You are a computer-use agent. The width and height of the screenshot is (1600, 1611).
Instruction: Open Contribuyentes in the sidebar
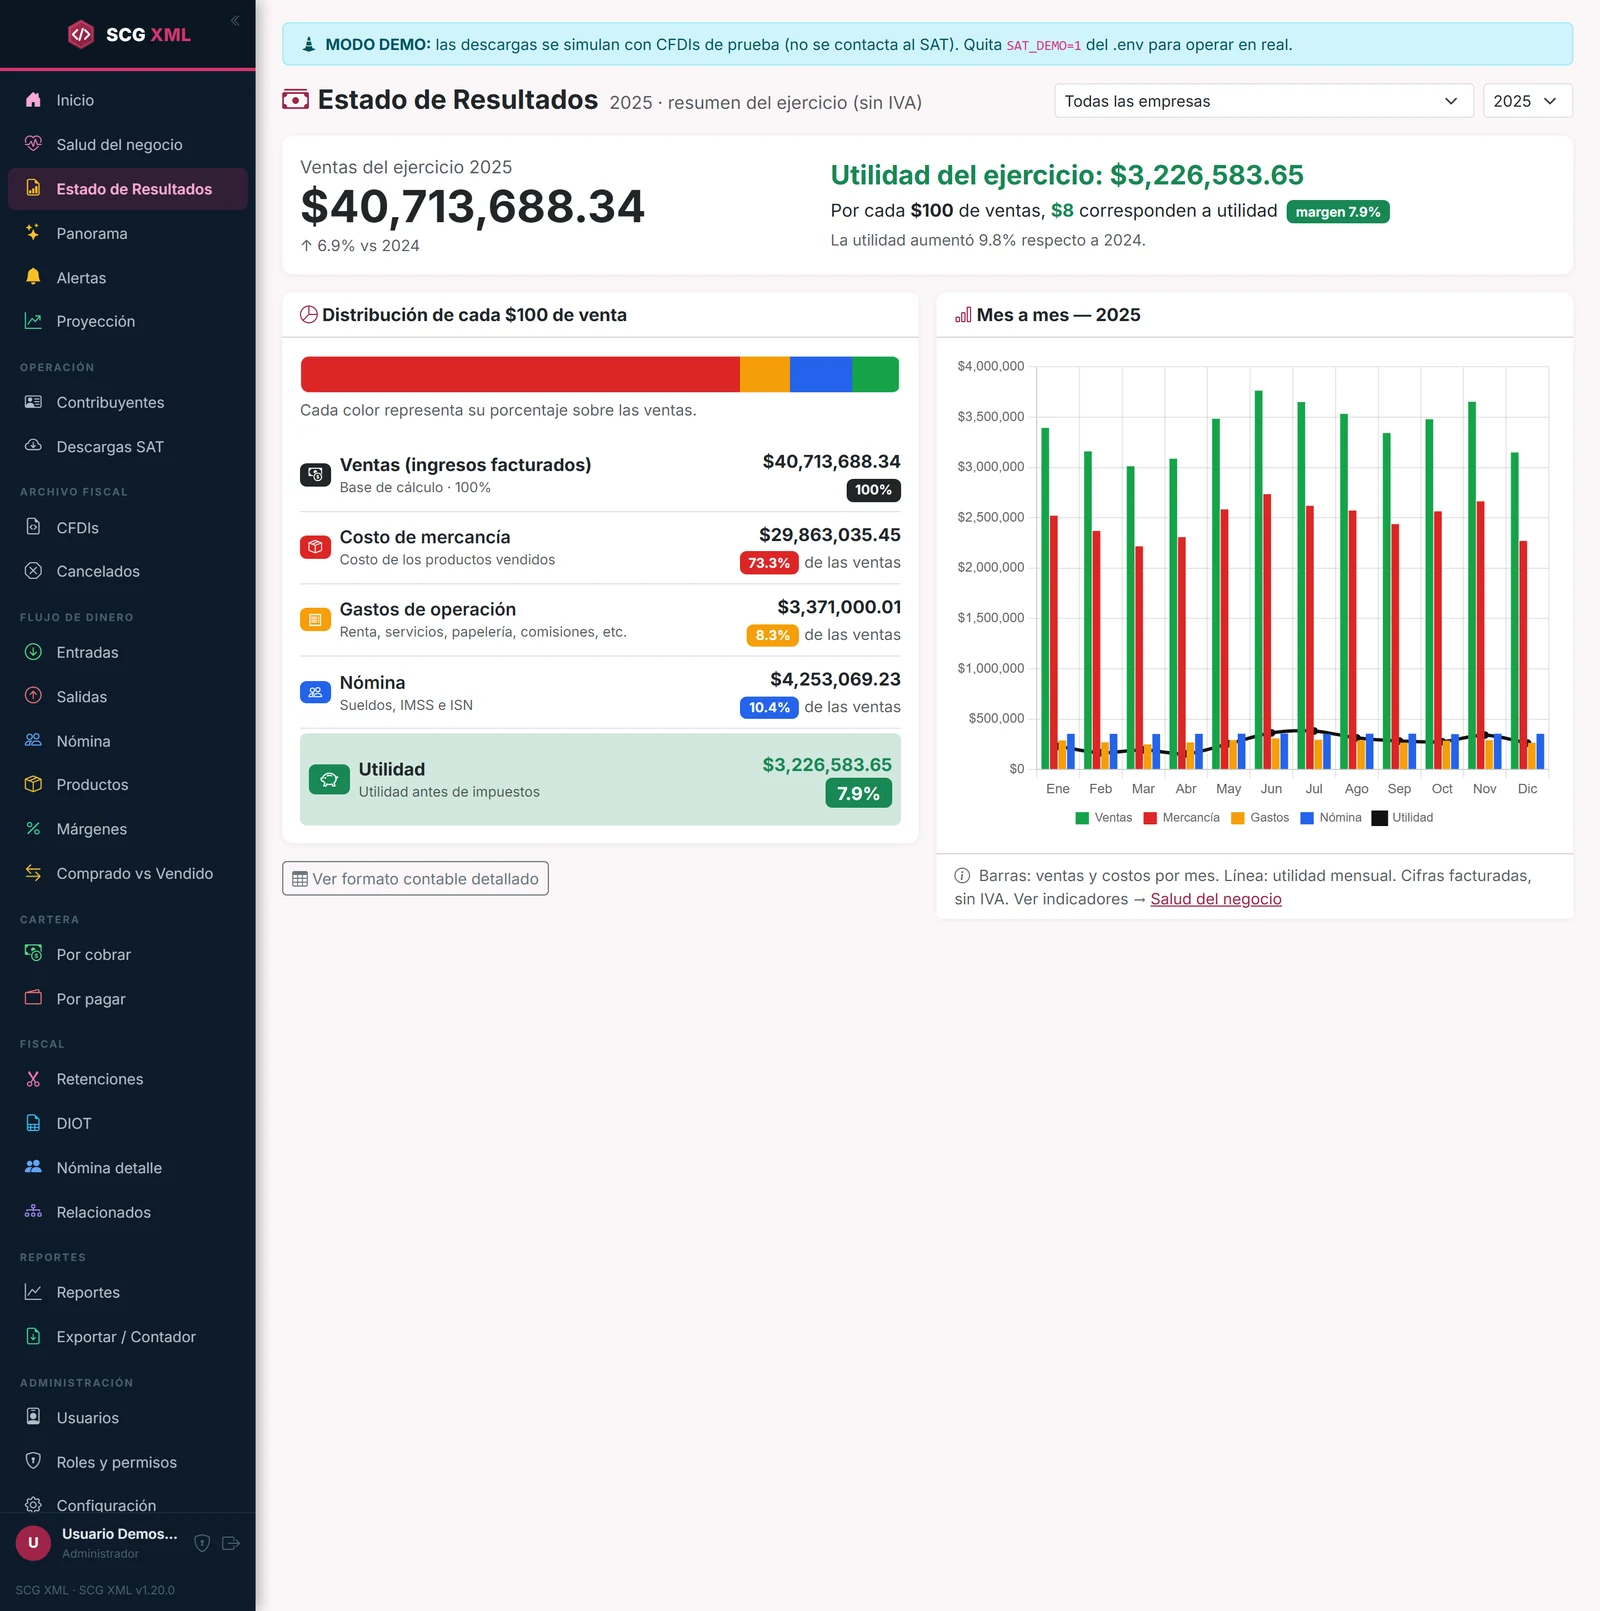[128, 402]
